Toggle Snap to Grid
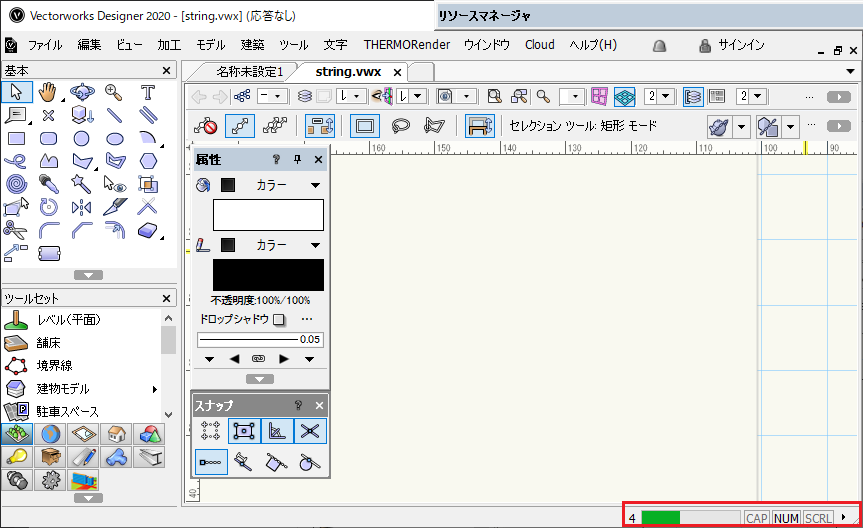Viewport: 863px width, 528px height. (x=210, y=431)
